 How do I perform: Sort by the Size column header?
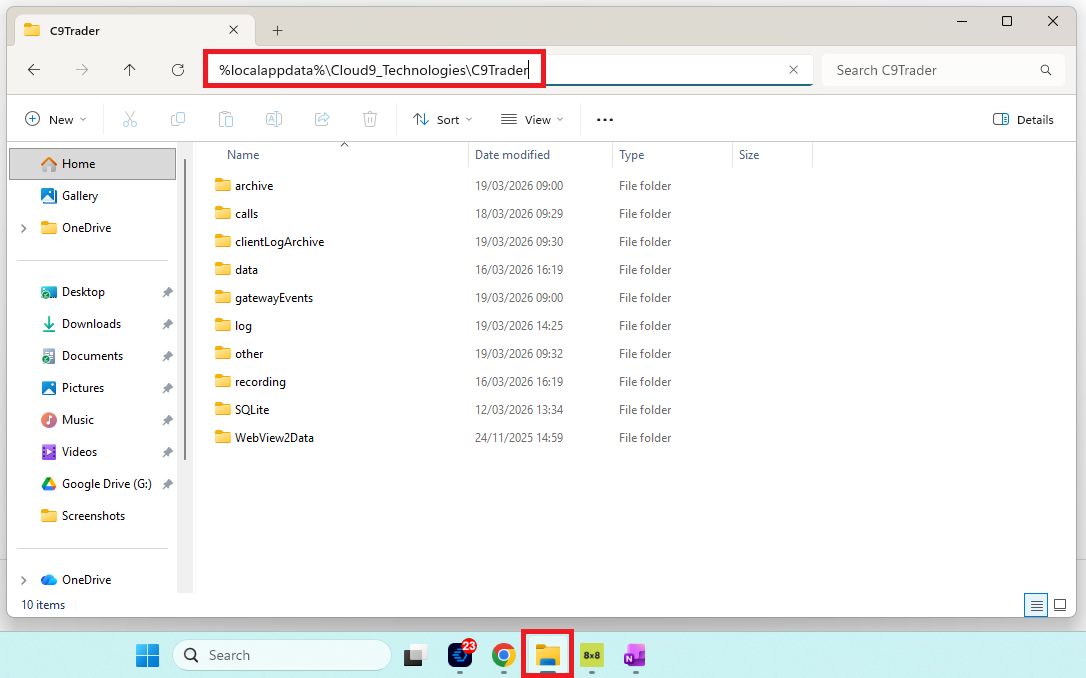772,155
